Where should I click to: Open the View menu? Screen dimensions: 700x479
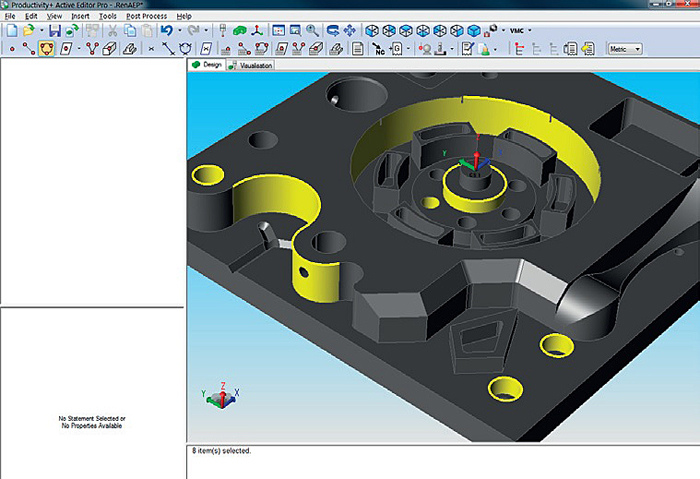54,16
